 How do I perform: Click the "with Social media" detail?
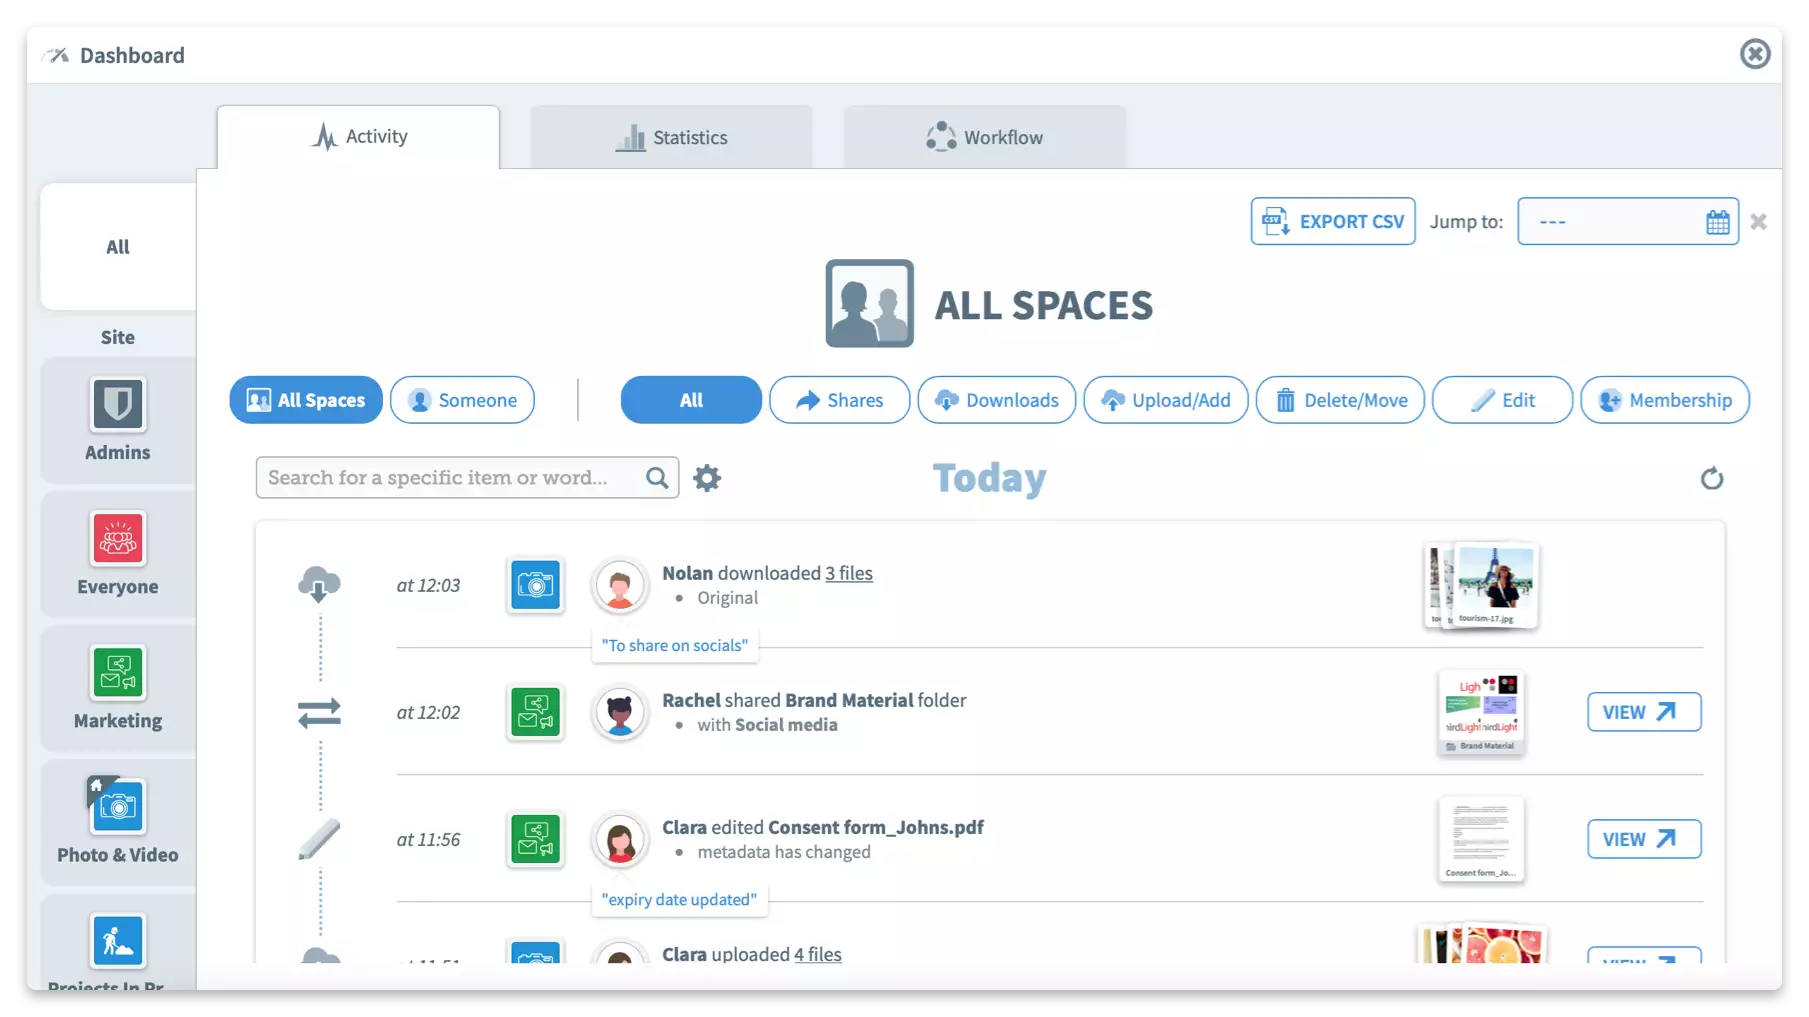[x=767, y=725]
